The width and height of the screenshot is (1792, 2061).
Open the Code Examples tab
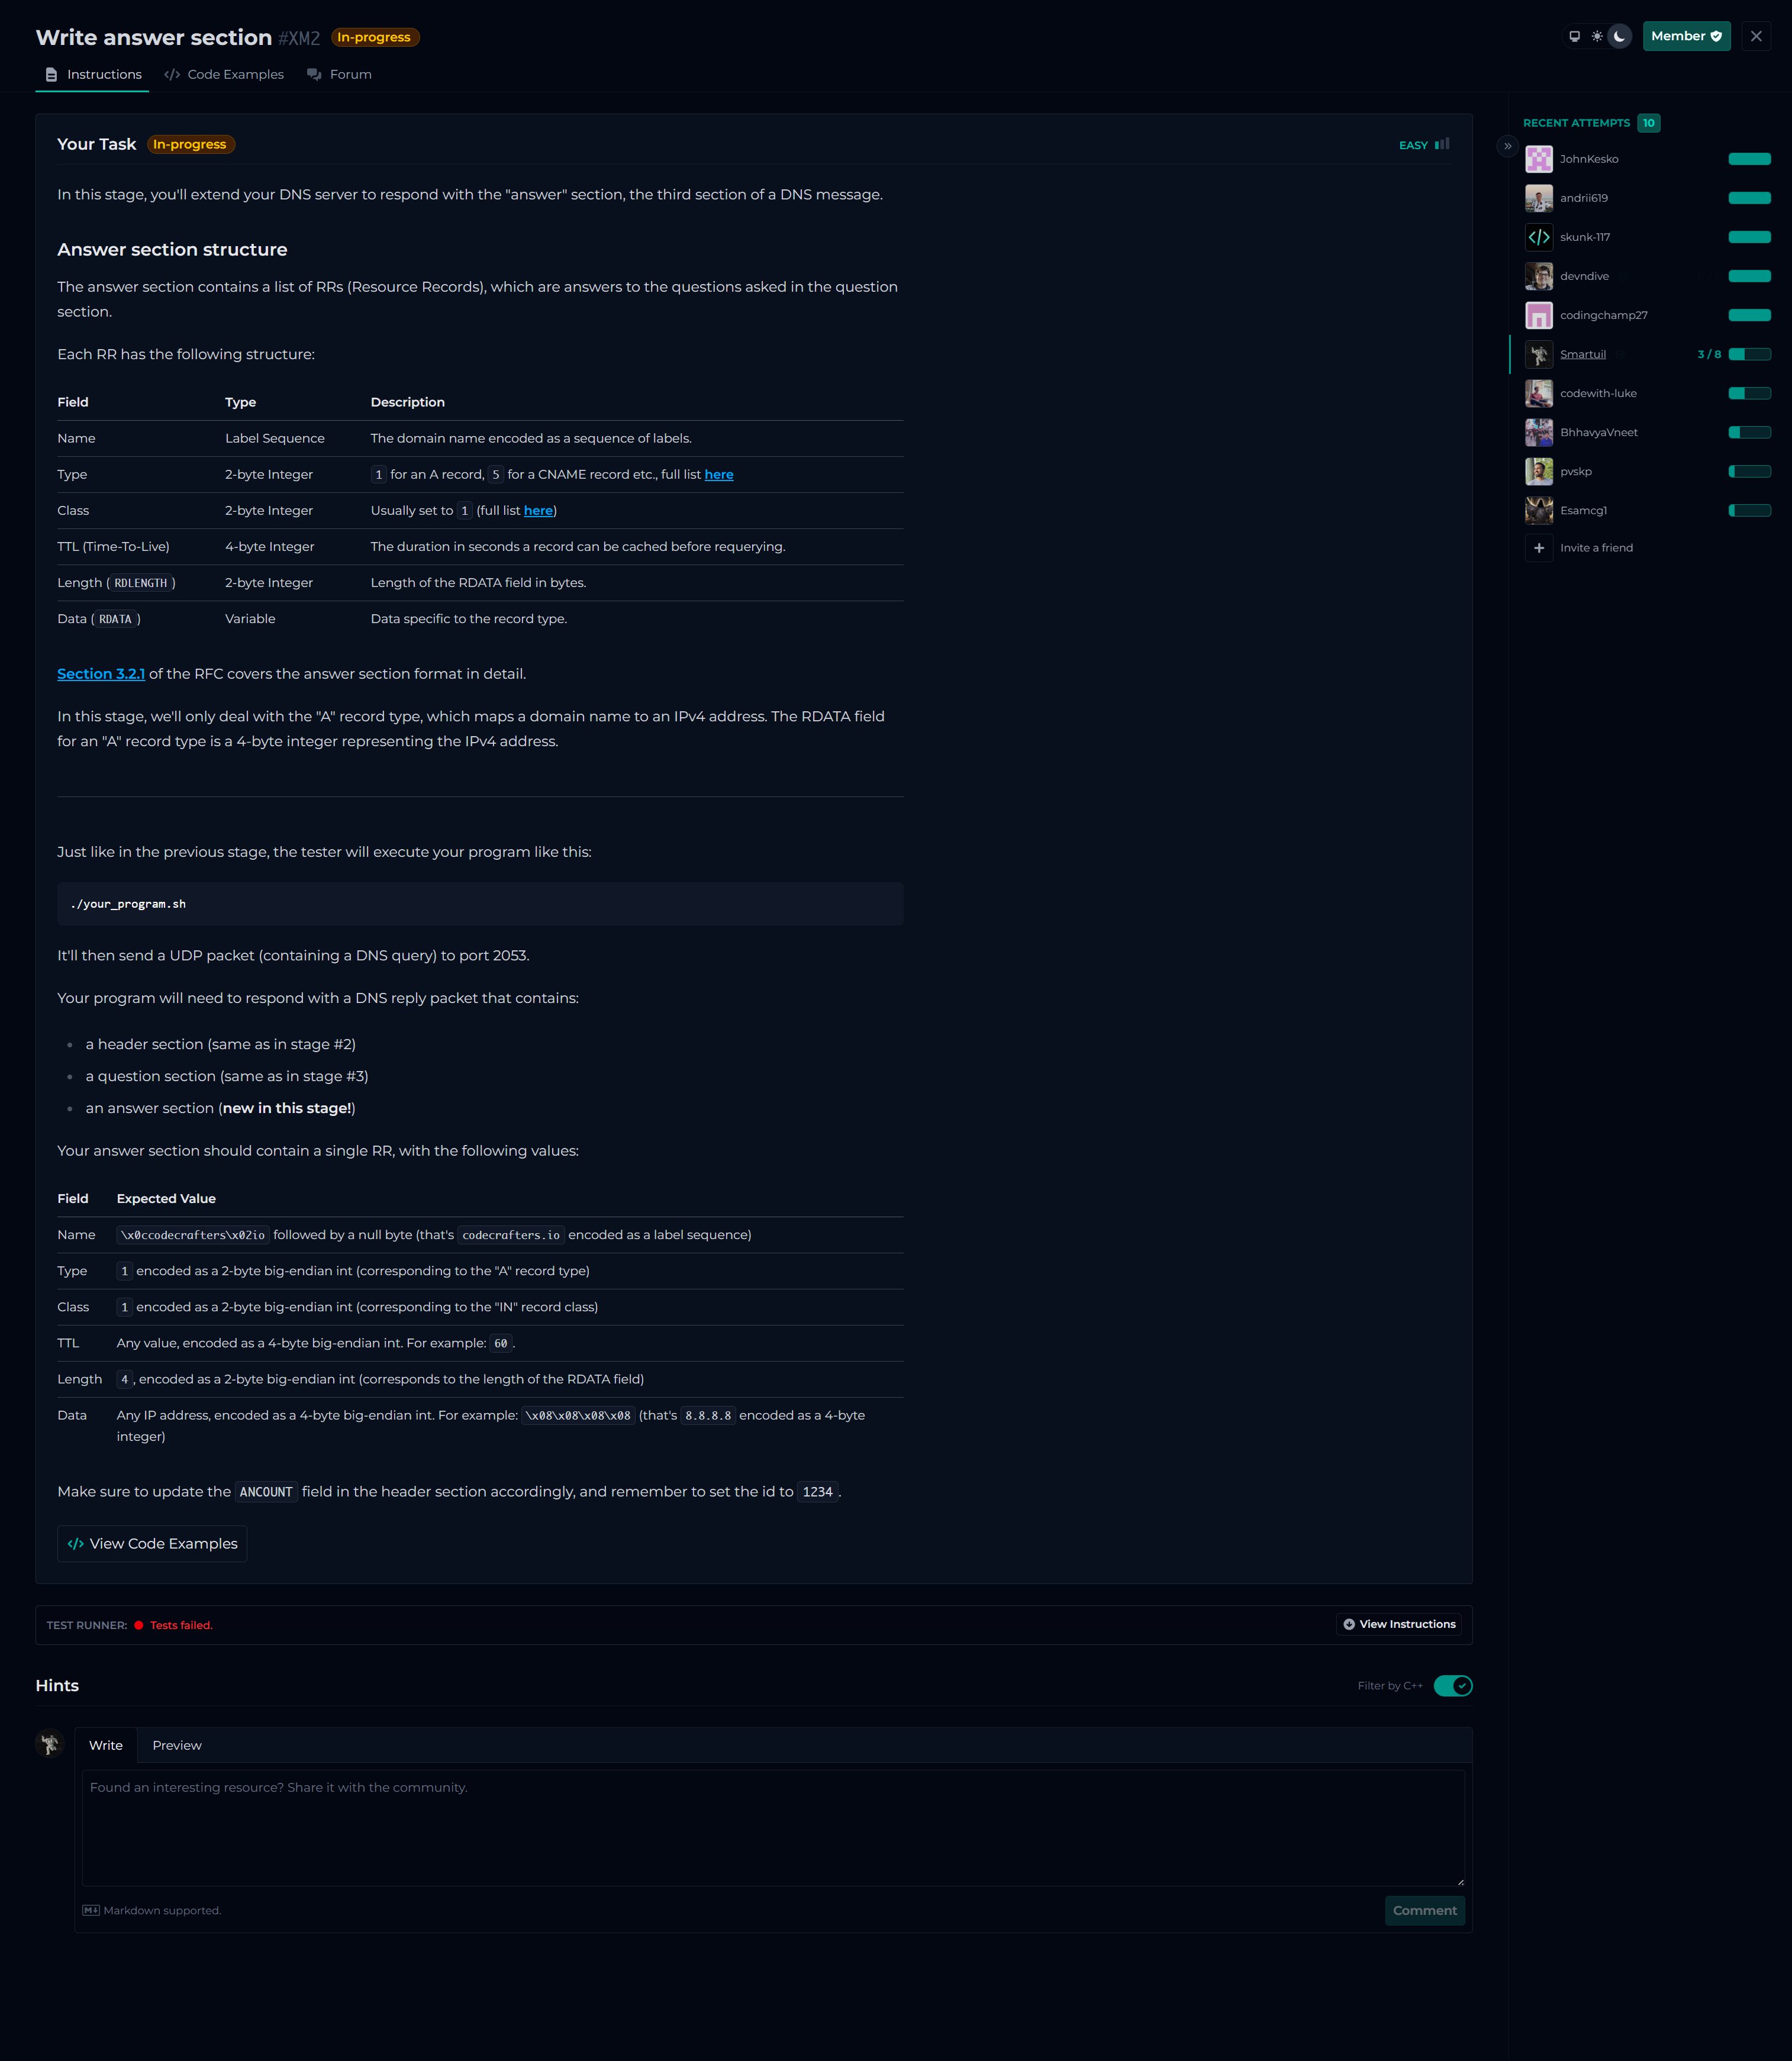click(224, 75)
